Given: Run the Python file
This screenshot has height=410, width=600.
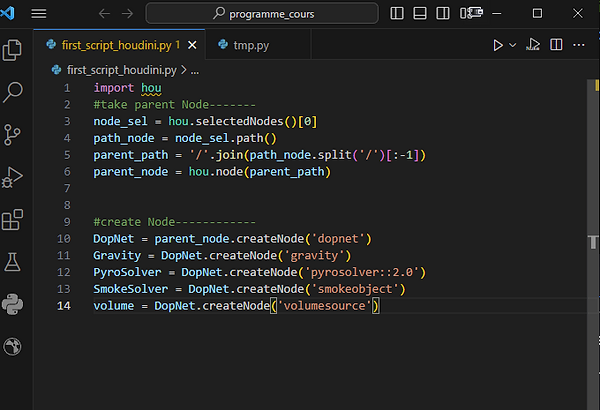Looking at the screenshot, I should 497,45.
